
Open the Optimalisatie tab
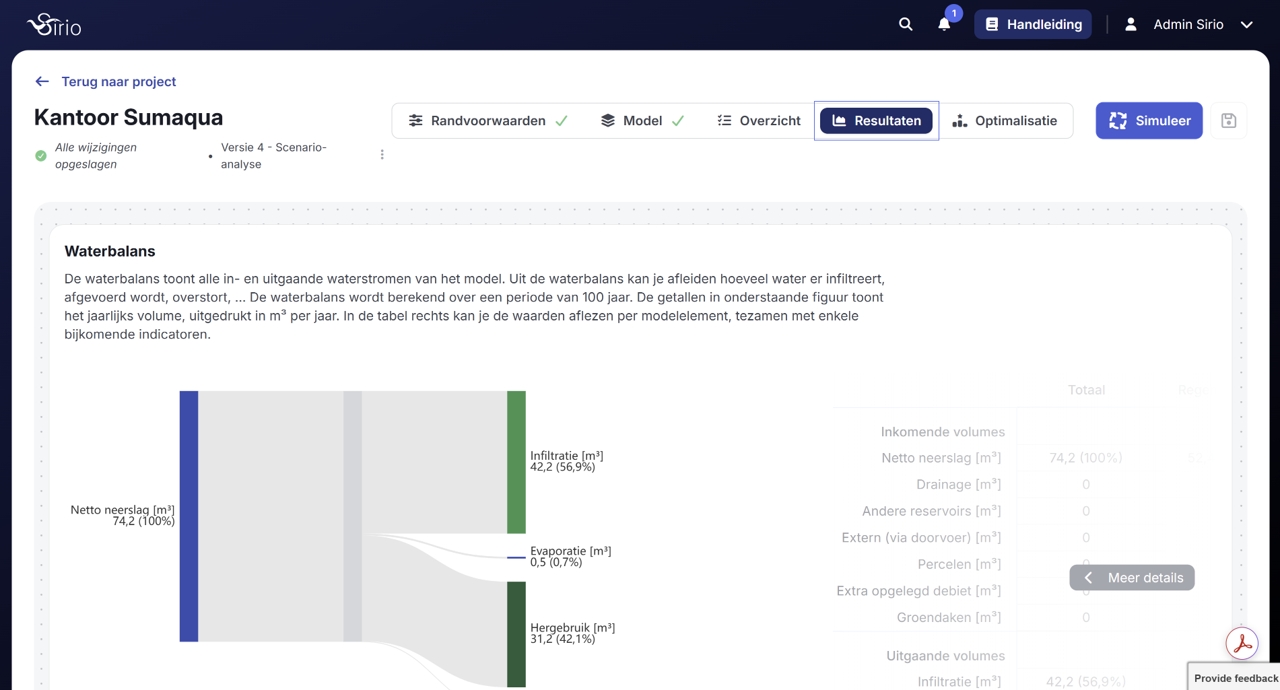point(1005,121)
